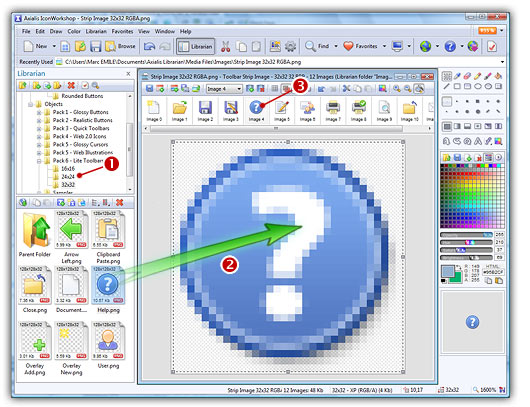
Task: Select the Line drawing tool
Action: click(447, 87)
